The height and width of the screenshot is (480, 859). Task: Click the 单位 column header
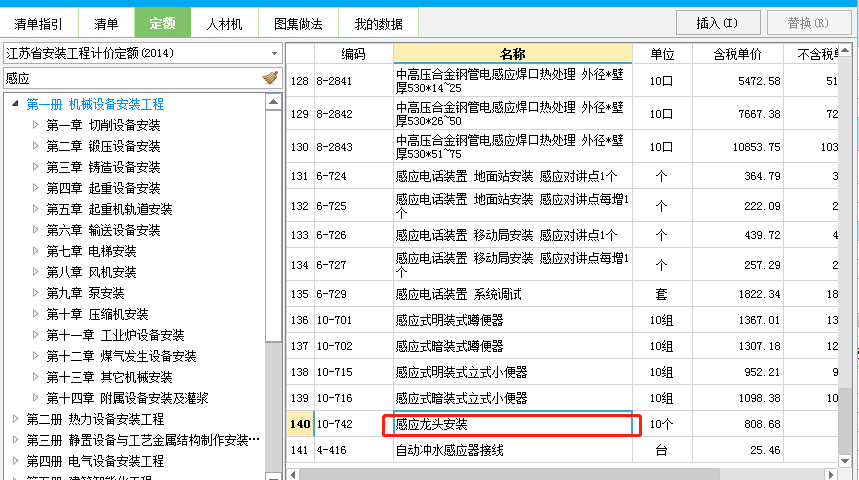click(x=662, y=54)
